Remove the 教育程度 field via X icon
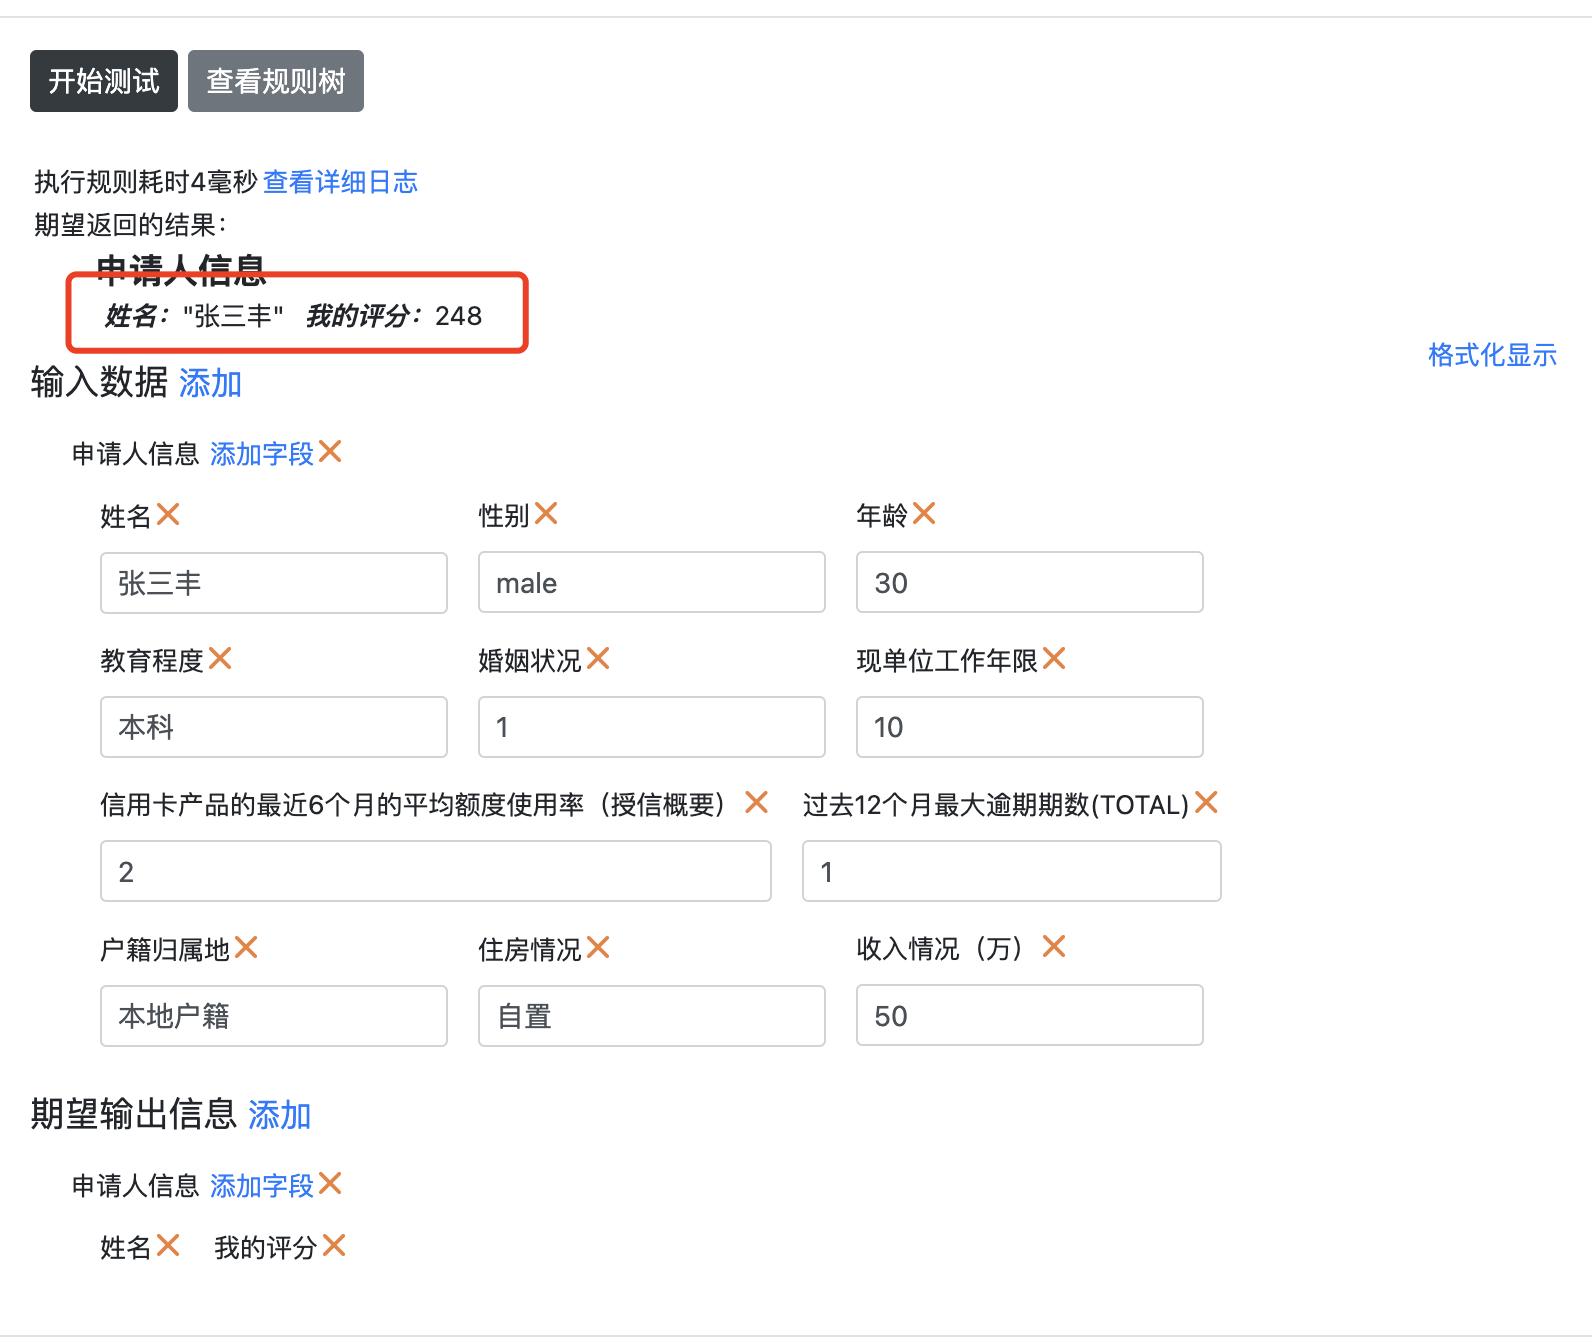1592x1344 pixels. (x=220, y=659)
